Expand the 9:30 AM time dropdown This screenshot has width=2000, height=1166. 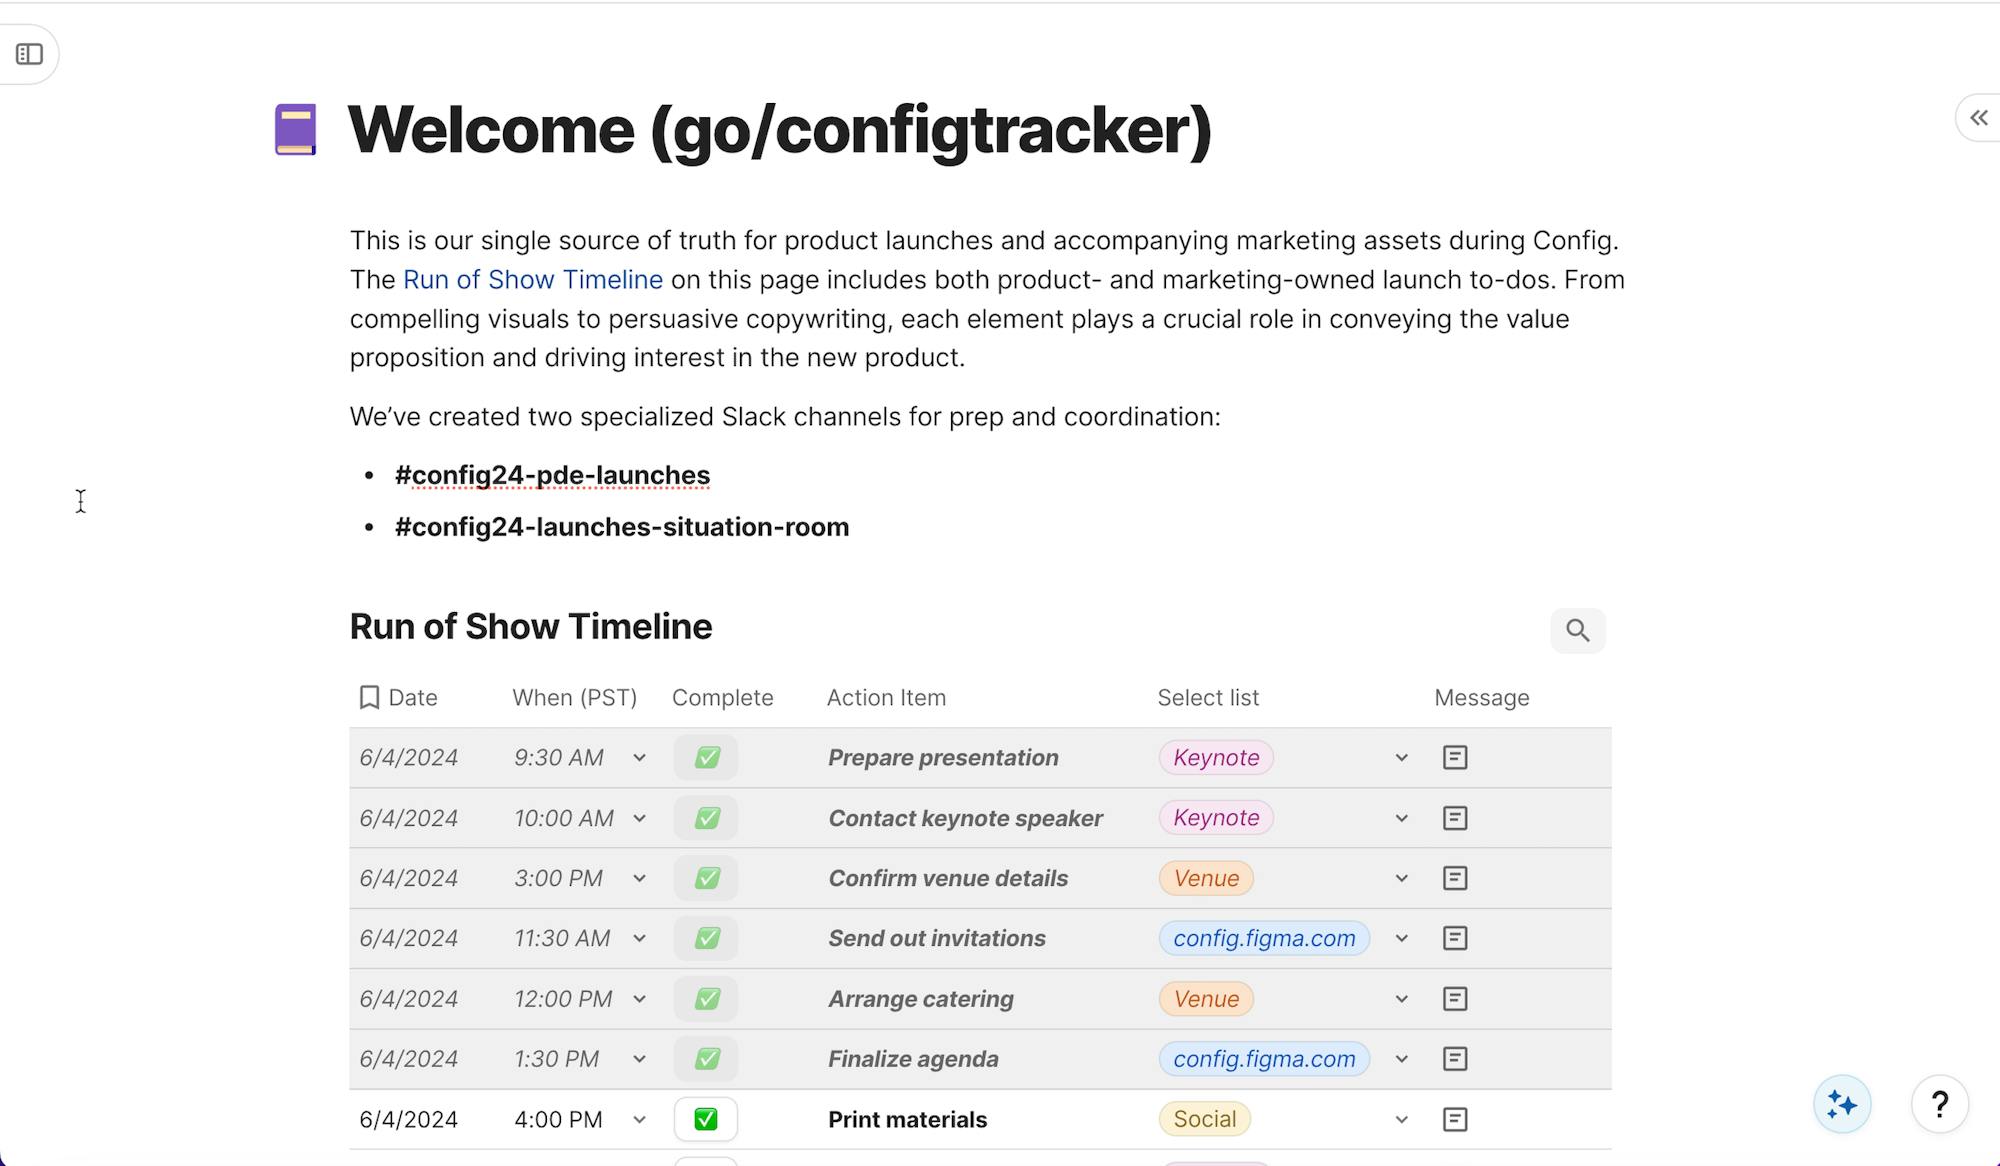click(x=639, y=758)
